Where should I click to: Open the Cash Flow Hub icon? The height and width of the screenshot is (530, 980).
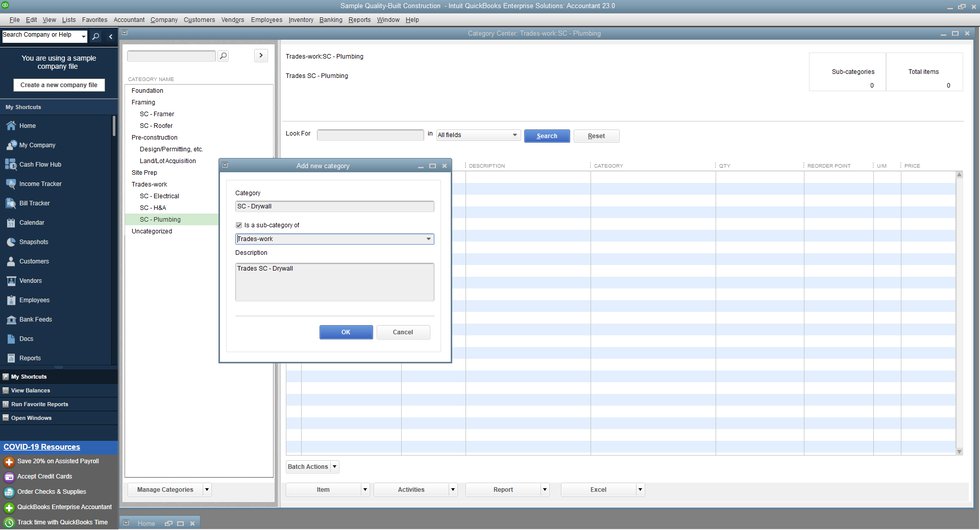click(11, 164)
